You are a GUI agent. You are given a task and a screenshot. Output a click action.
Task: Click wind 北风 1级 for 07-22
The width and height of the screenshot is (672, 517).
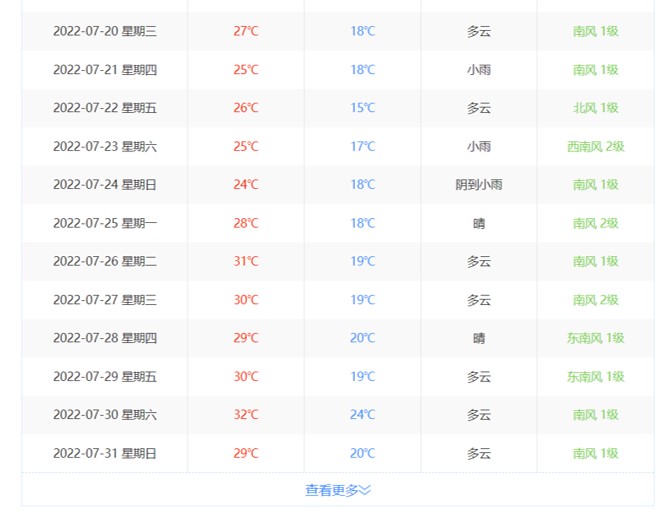(596, 108)
